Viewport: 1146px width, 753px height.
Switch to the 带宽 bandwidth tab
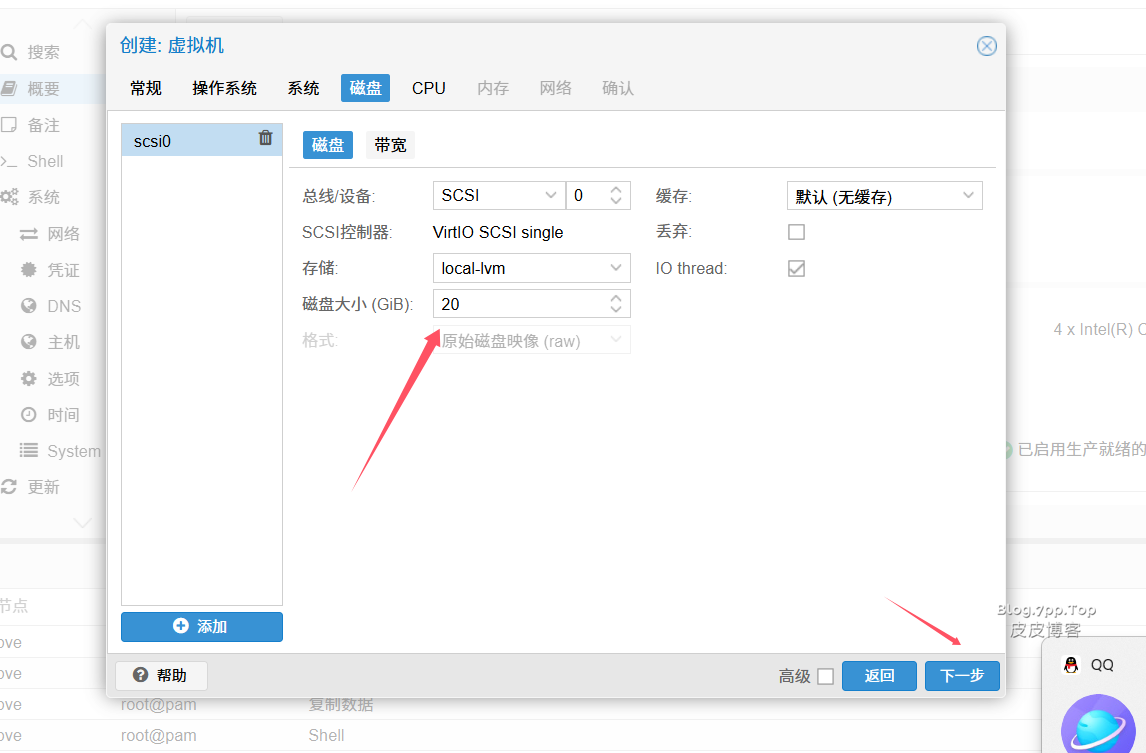pyautogui.click(x=390, y=145)
